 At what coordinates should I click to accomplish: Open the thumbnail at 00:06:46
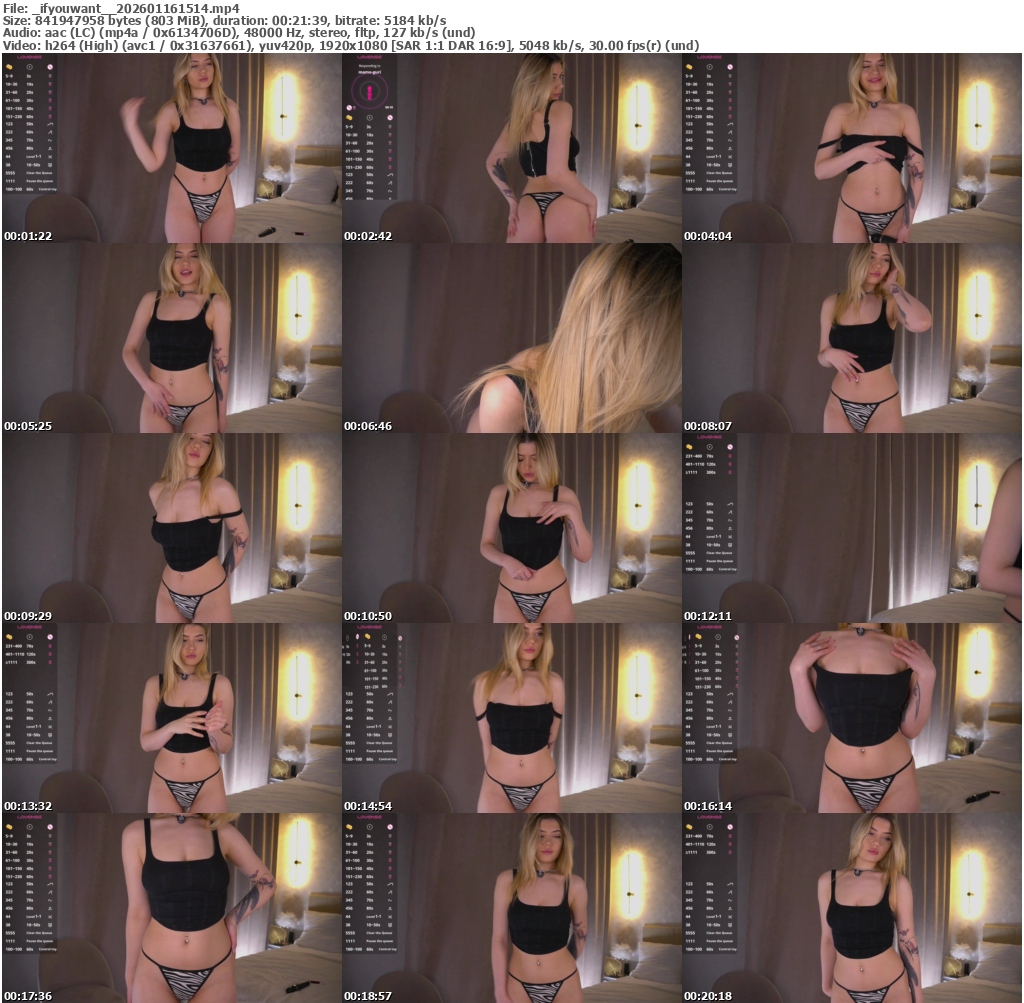(511, 338)
